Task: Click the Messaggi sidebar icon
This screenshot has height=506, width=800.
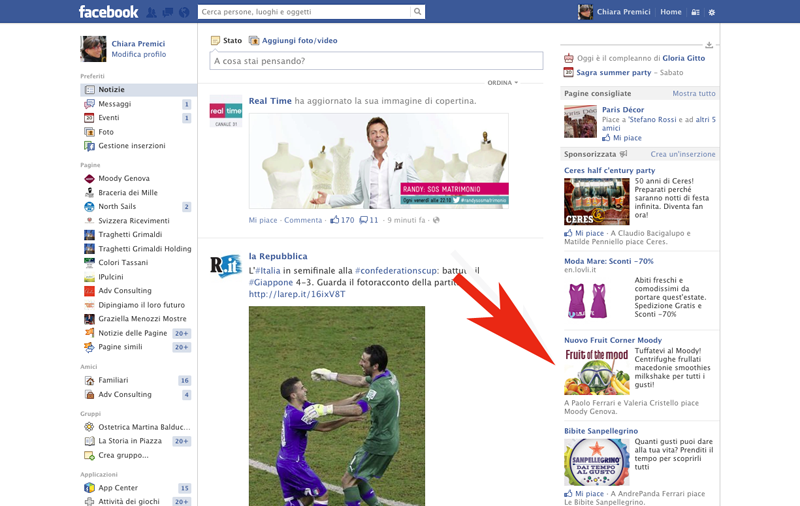Action: click(x=89, y=104)
